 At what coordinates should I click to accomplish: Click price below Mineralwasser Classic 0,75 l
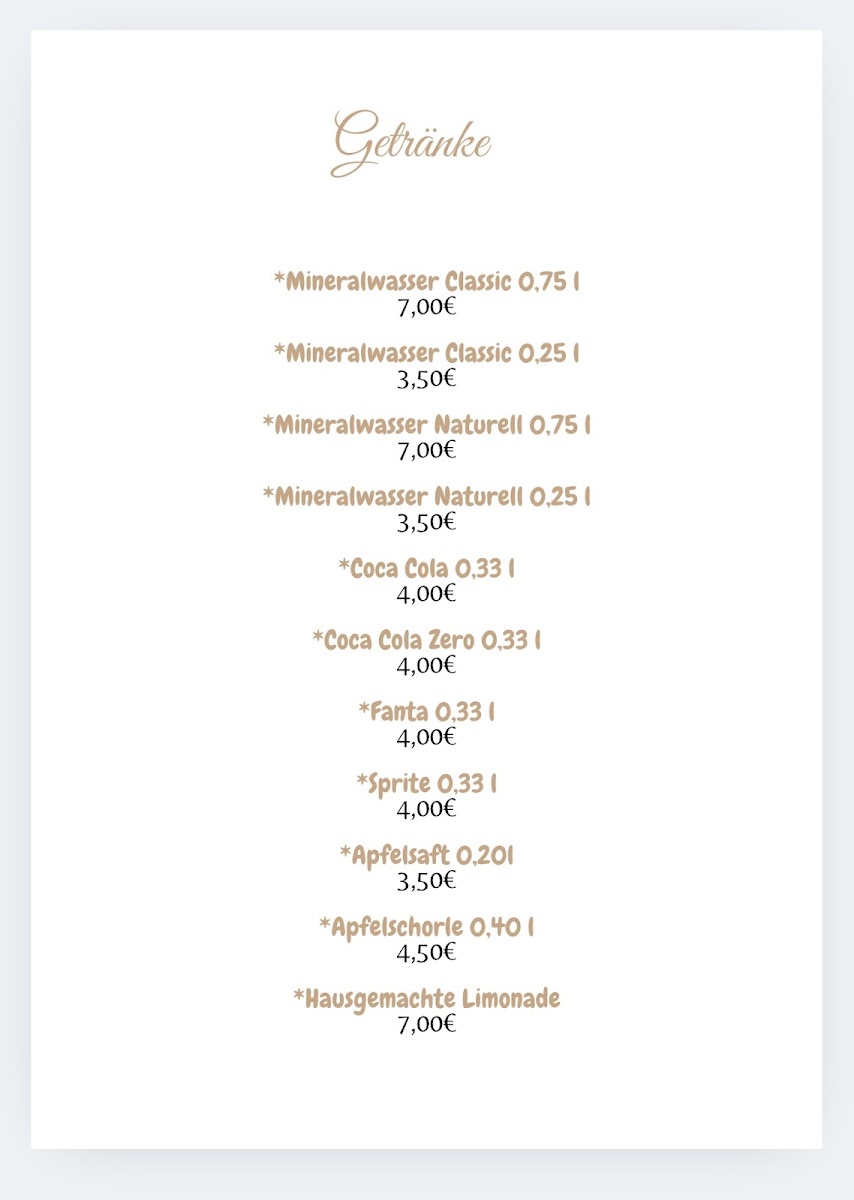(x=427, y=307)
